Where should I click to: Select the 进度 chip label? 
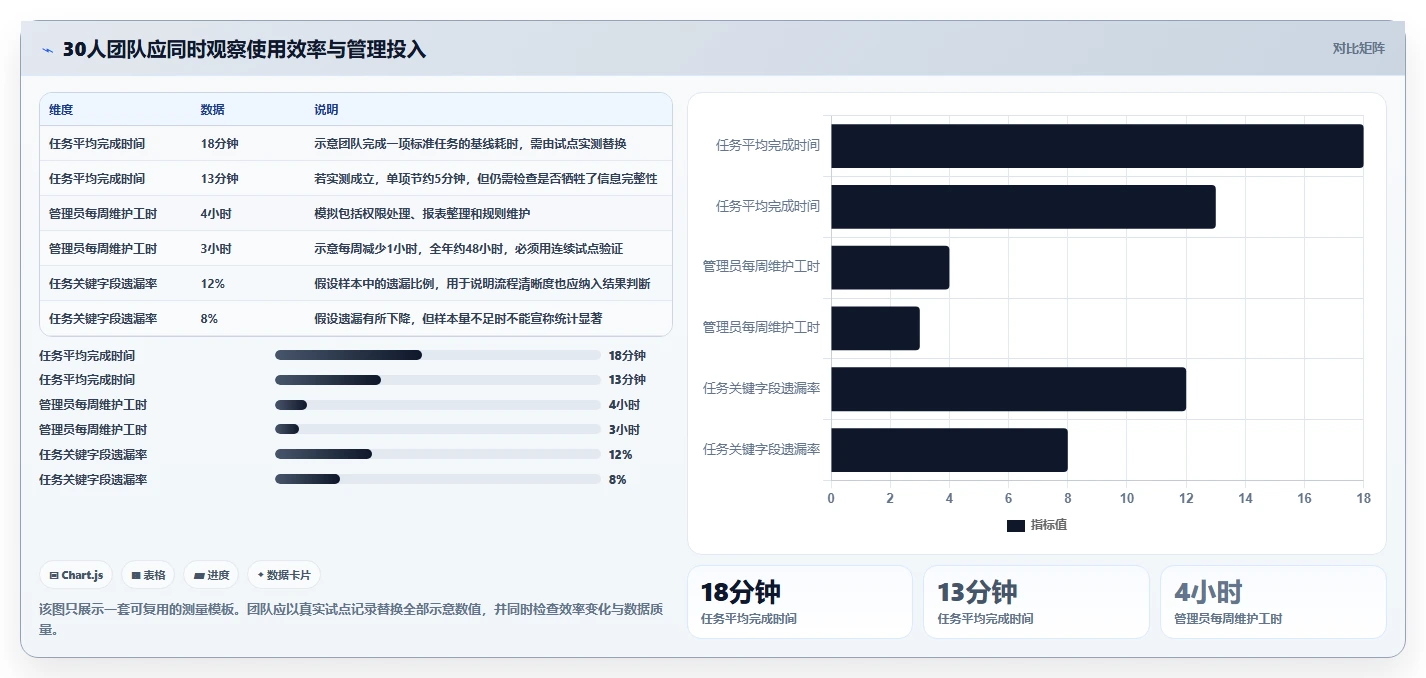[218, 575]
